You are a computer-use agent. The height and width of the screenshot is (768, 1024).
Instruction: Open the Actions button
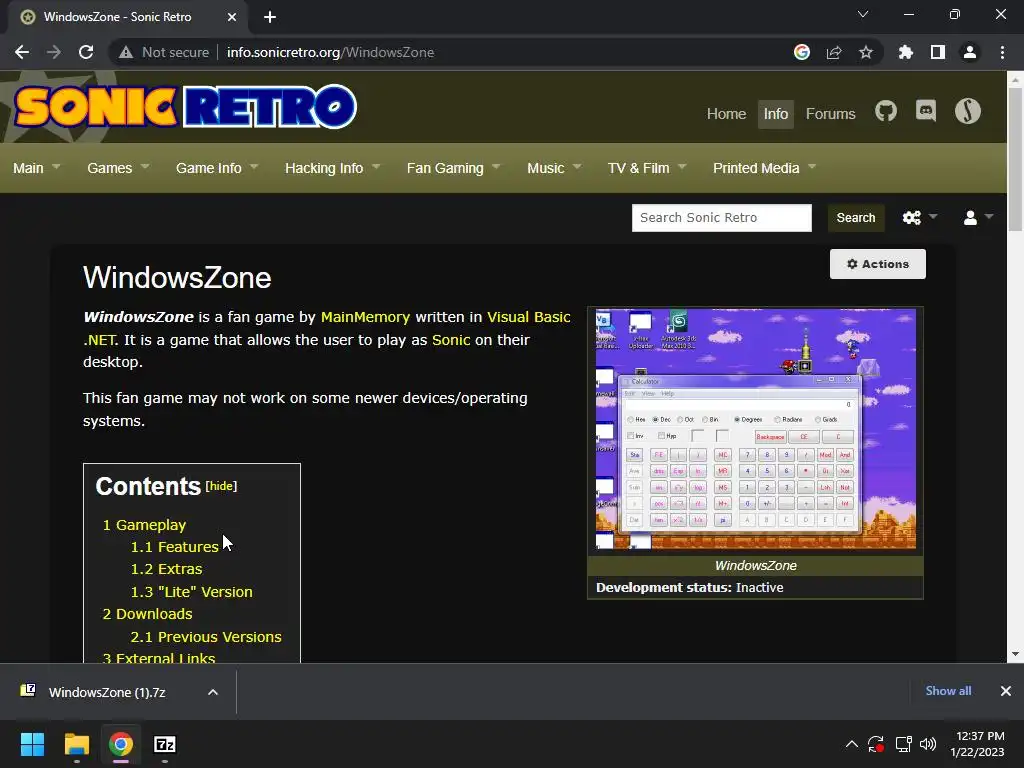[x=878, y=264]
